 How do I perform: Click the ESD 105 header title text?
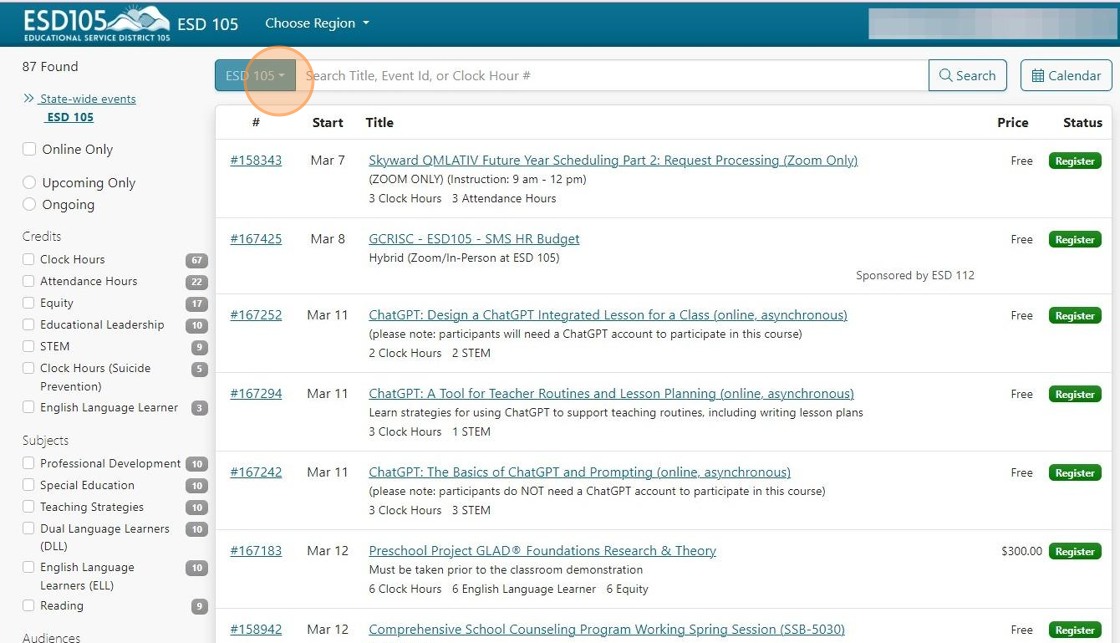[x=208, y=24]
